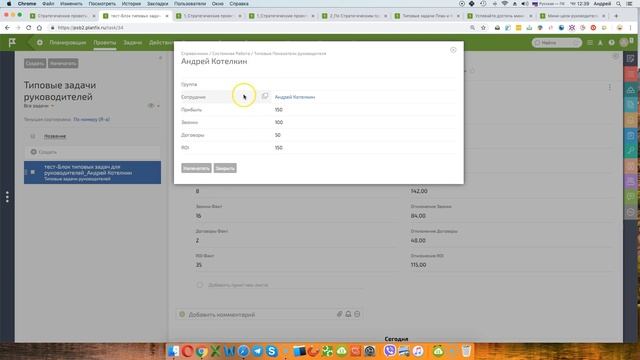Open the user avatar in green bar

(x=624, y=42)
